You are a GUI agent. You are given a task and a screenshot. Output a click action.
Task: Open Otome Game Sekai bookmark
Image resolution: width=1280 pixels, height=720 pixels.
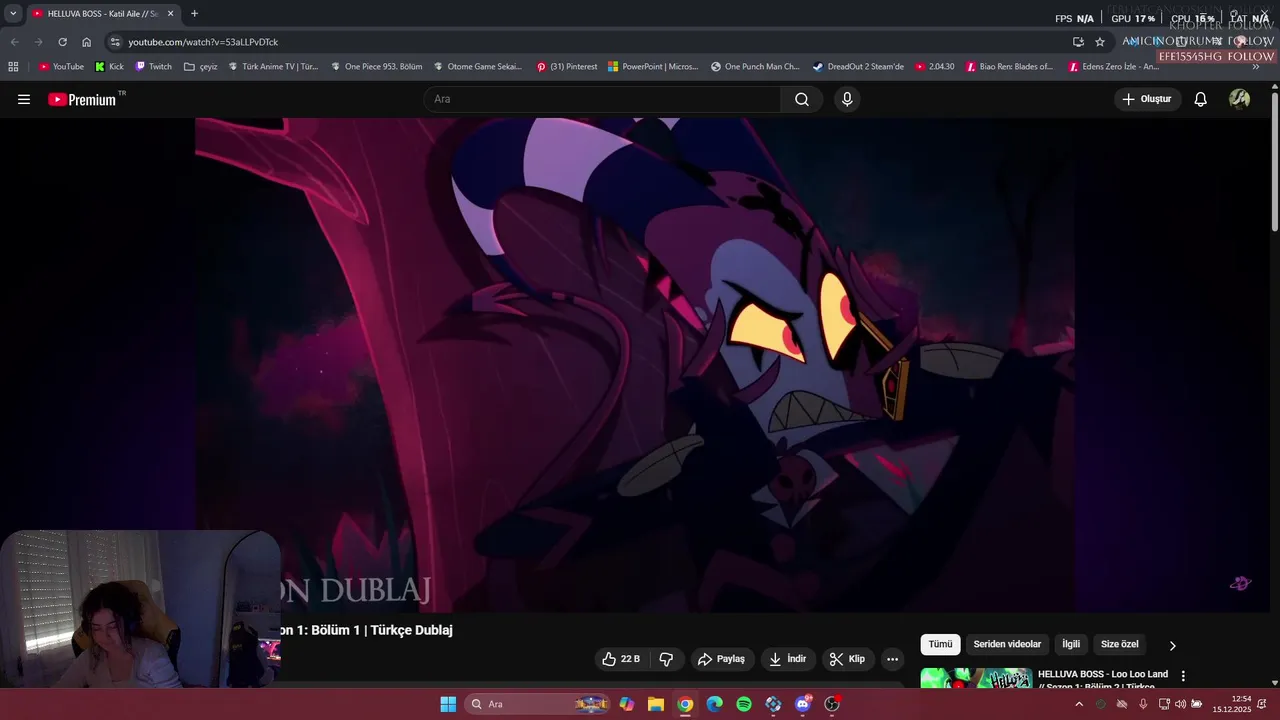pos(478,67)
